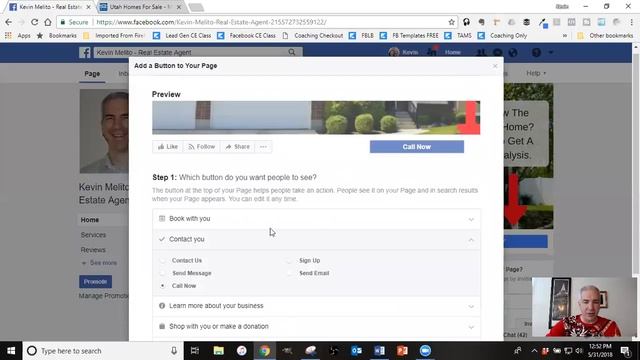Open the Help dropdown on the page
Viewport: 640px width, 360px height.
[536, 73]
